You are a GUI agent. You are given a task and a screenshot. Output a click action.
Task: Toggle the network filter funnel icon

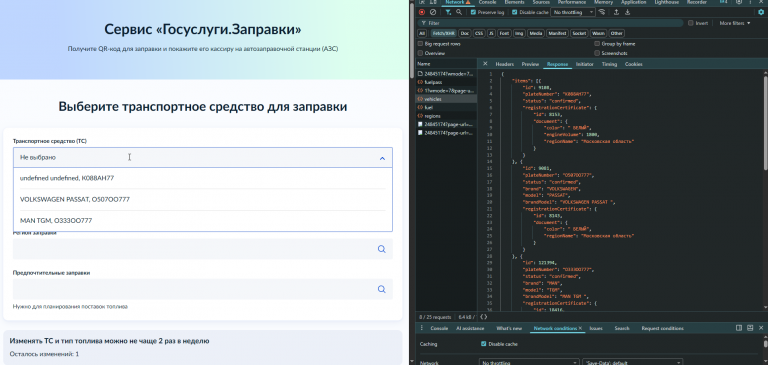pyautogui.click(x=448, y=12)
